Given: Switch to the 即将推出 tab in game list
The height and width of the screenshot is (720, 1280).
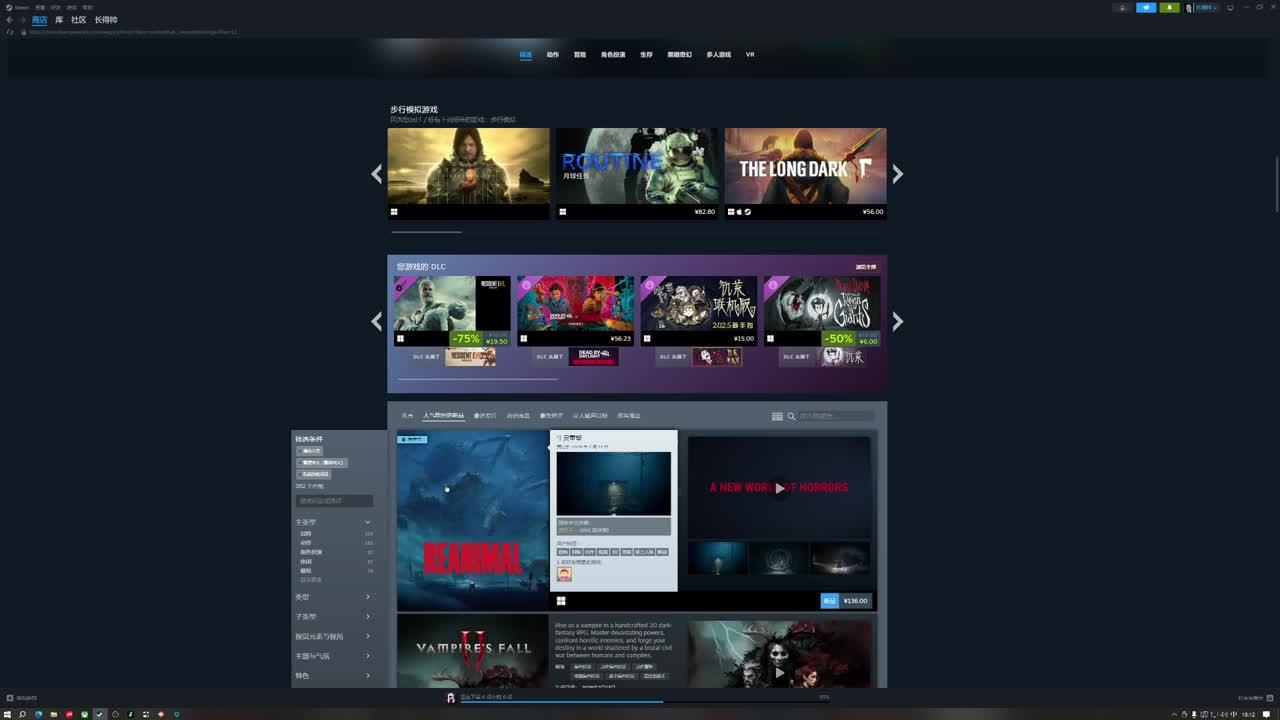Looking at the screenshot, I should click(629, 416).
